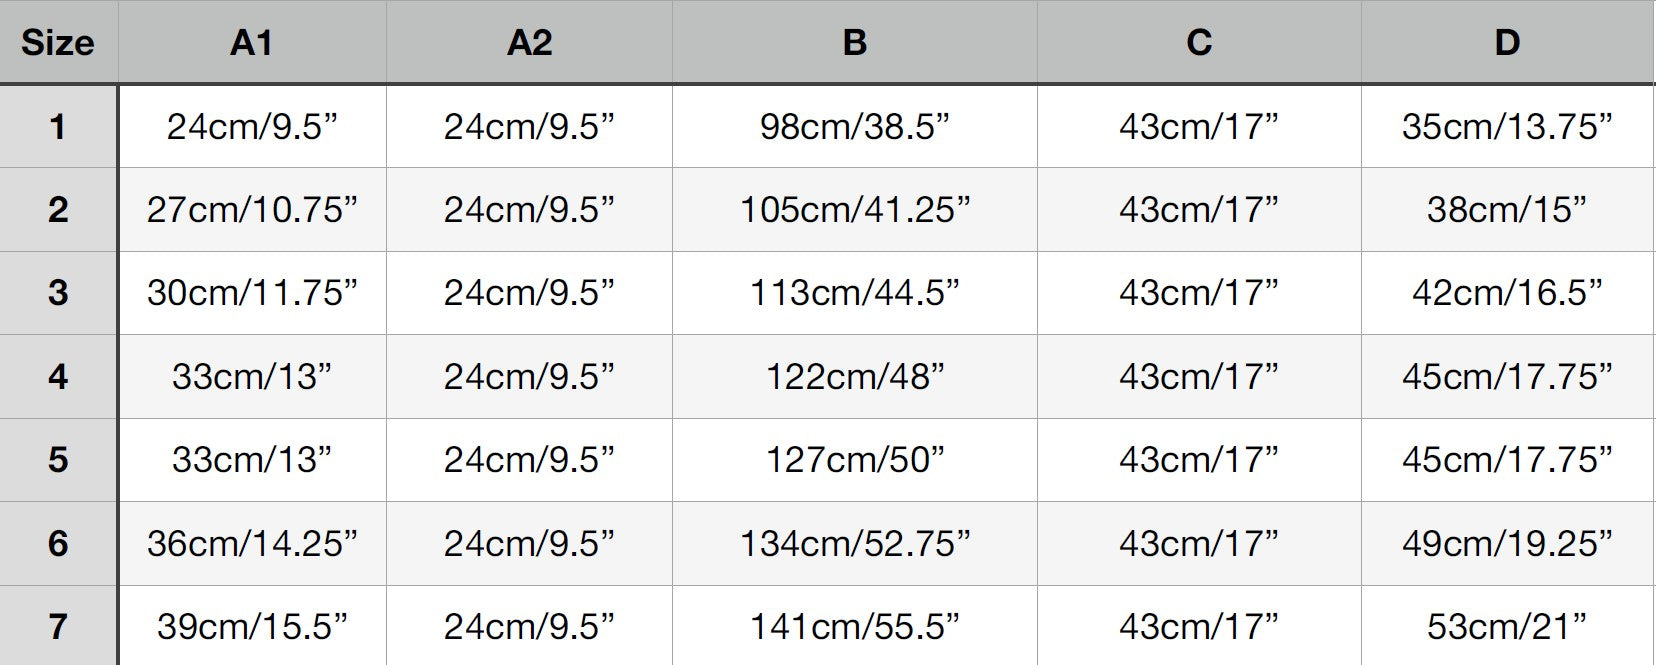The height and width of the screenshot is (665, 1656).
Task: Click the 113cm/44.5" cell
Action: (854, 293)
